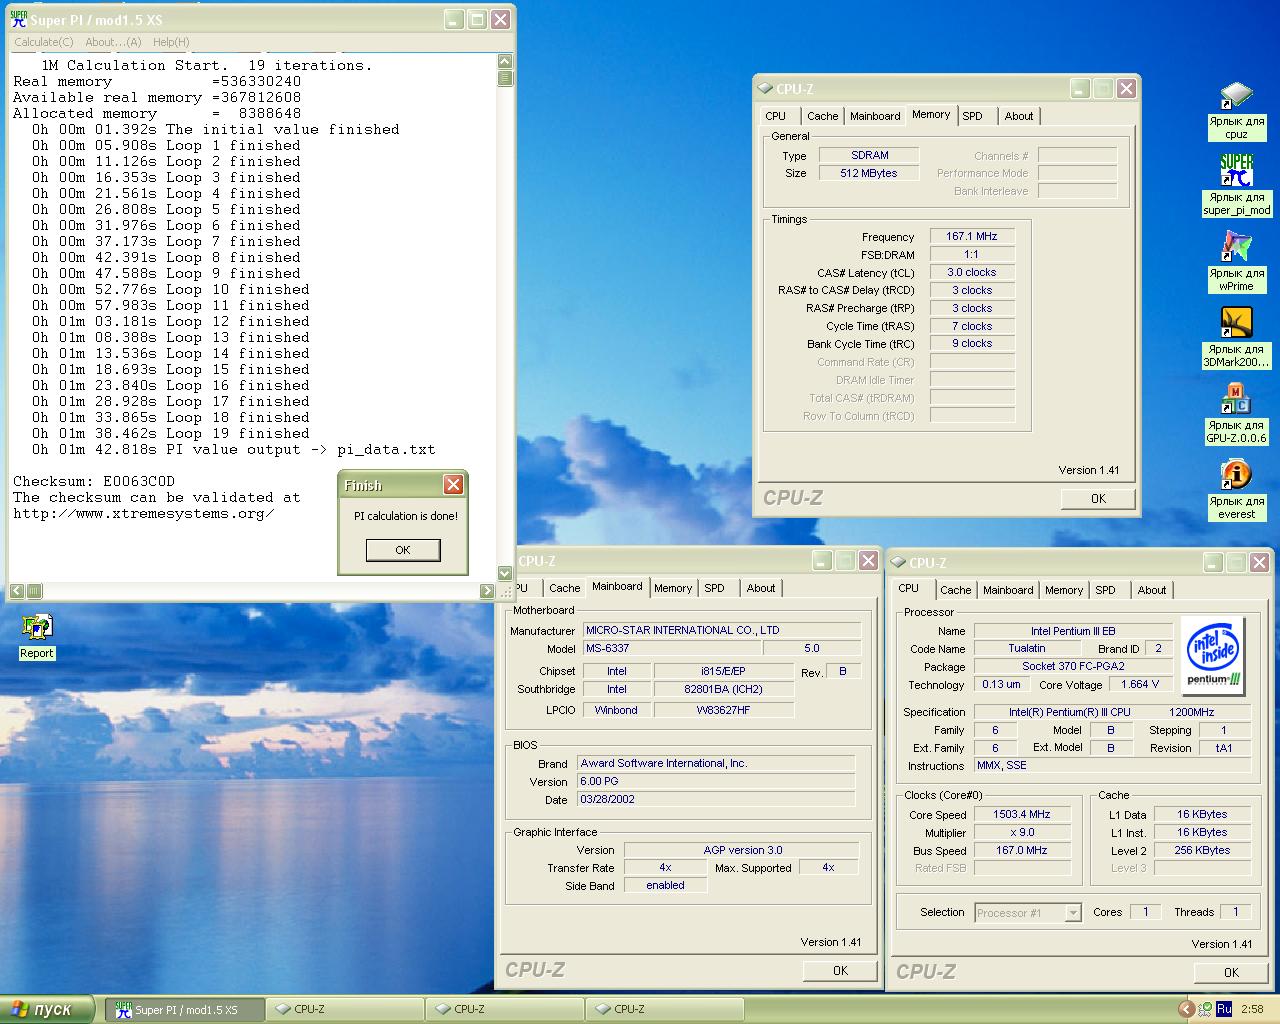Click the 167.1 MHz memory frequency field
1280x1024 pixels.
(x=972, y=237)
